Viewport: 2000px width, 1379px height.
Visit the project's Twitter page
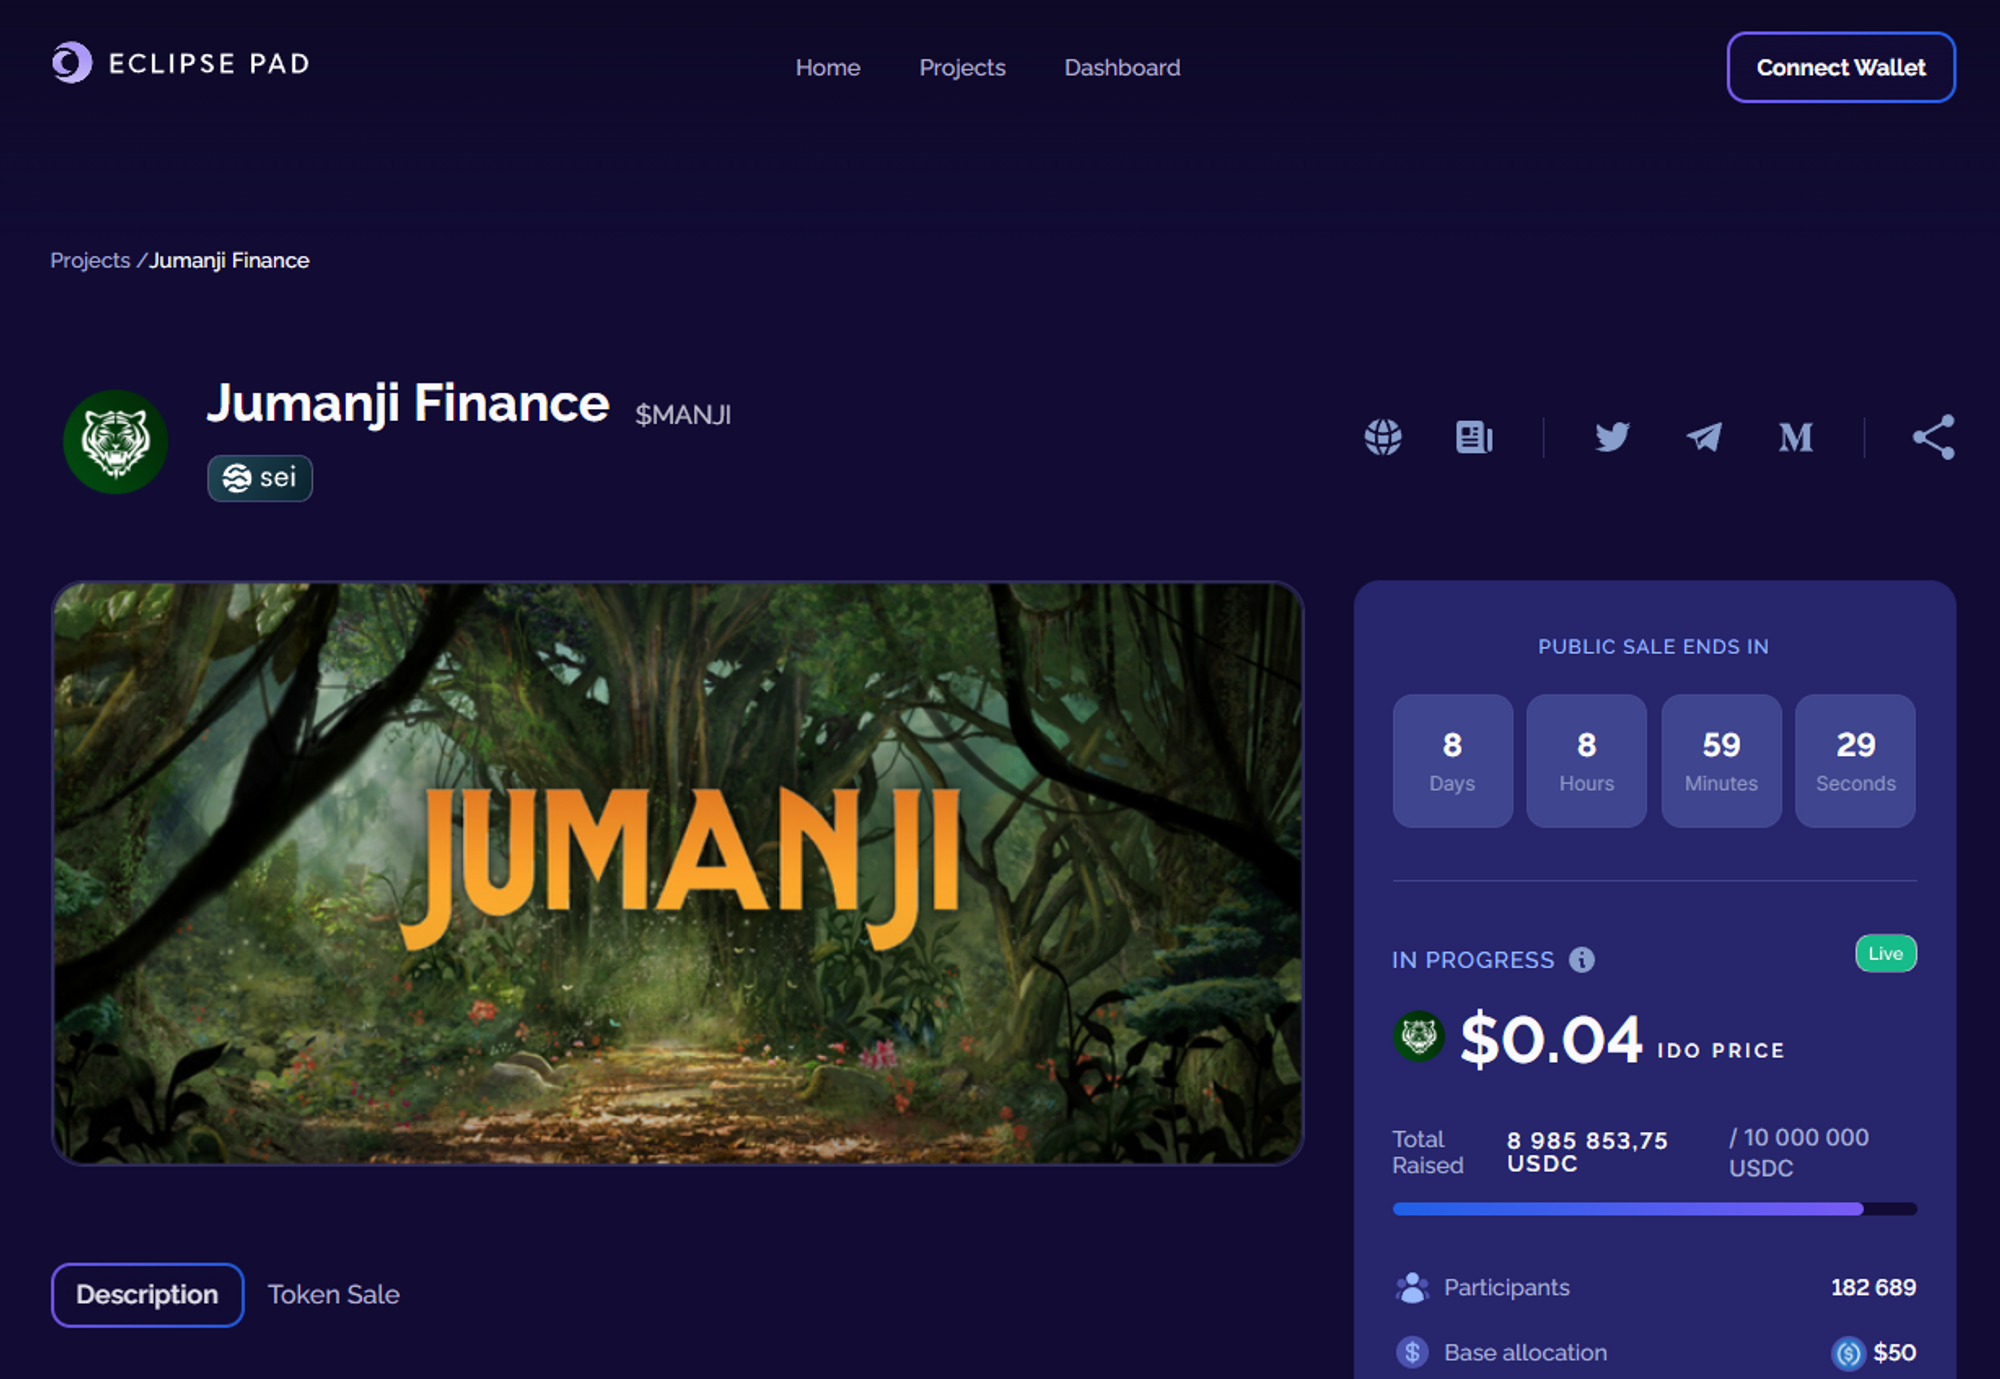[x=1612, y=437]
